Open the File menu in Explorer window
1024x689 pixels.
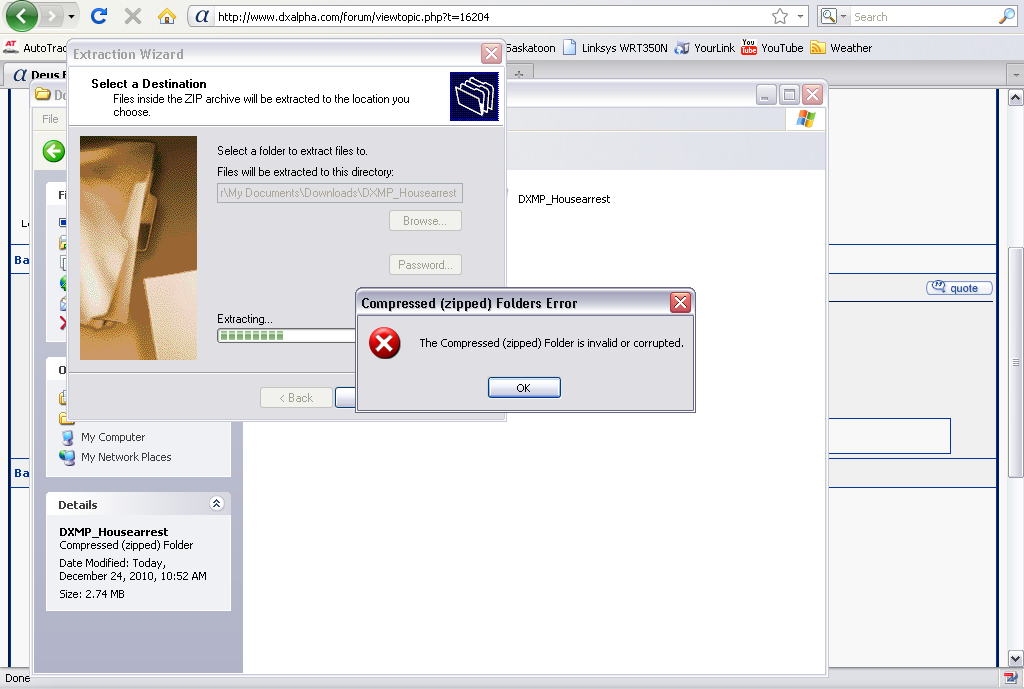click(x=50, y=119)
